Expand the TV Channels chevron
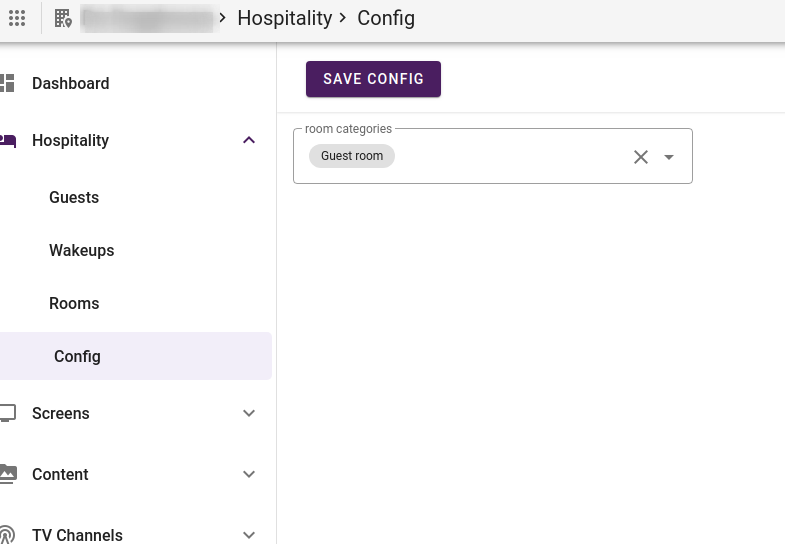Viewport: 785px width, 544px height. (249, 535)
